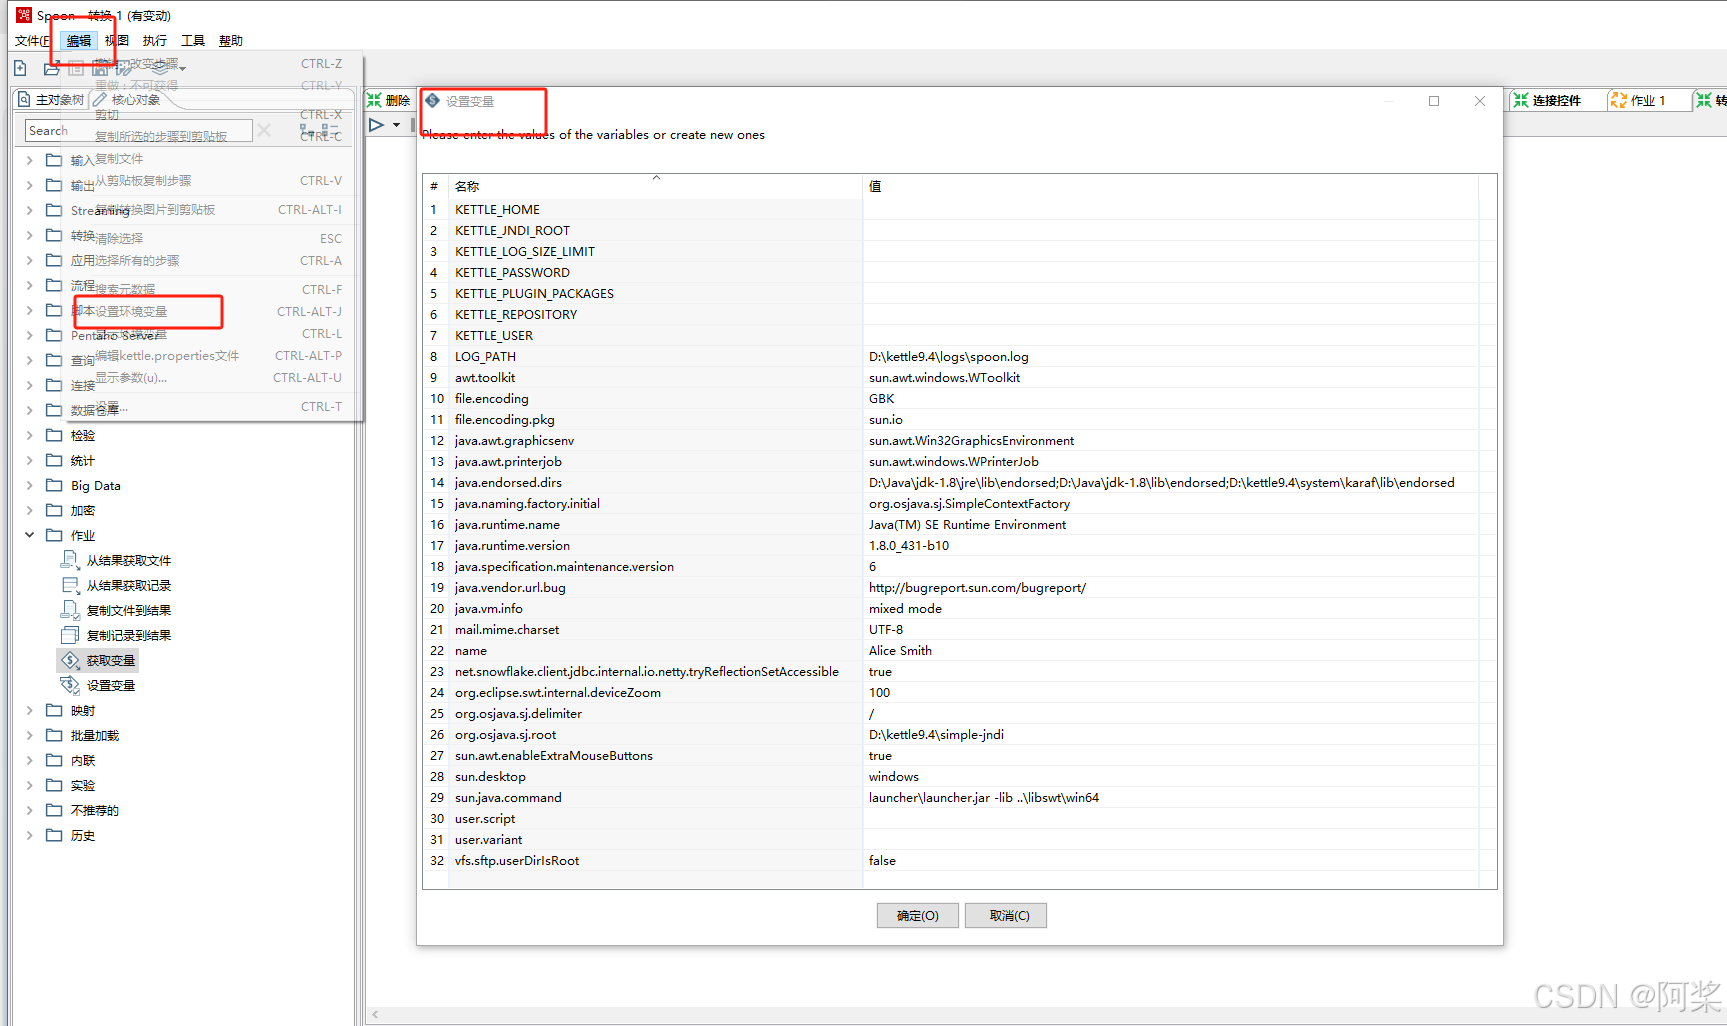The width and height of the screenshot is (1727, 1026).
Task: Open the run options dropdown arrow
Action: click(397, 125)
